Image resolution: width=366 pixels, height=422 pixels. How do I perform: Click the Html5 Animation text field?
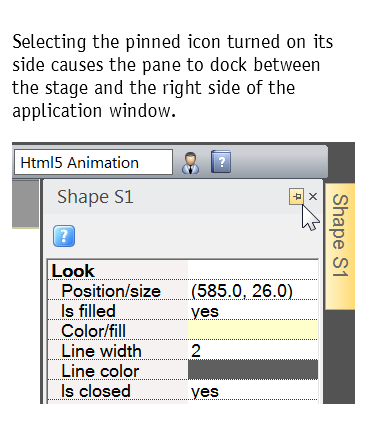tap(93, 162)
